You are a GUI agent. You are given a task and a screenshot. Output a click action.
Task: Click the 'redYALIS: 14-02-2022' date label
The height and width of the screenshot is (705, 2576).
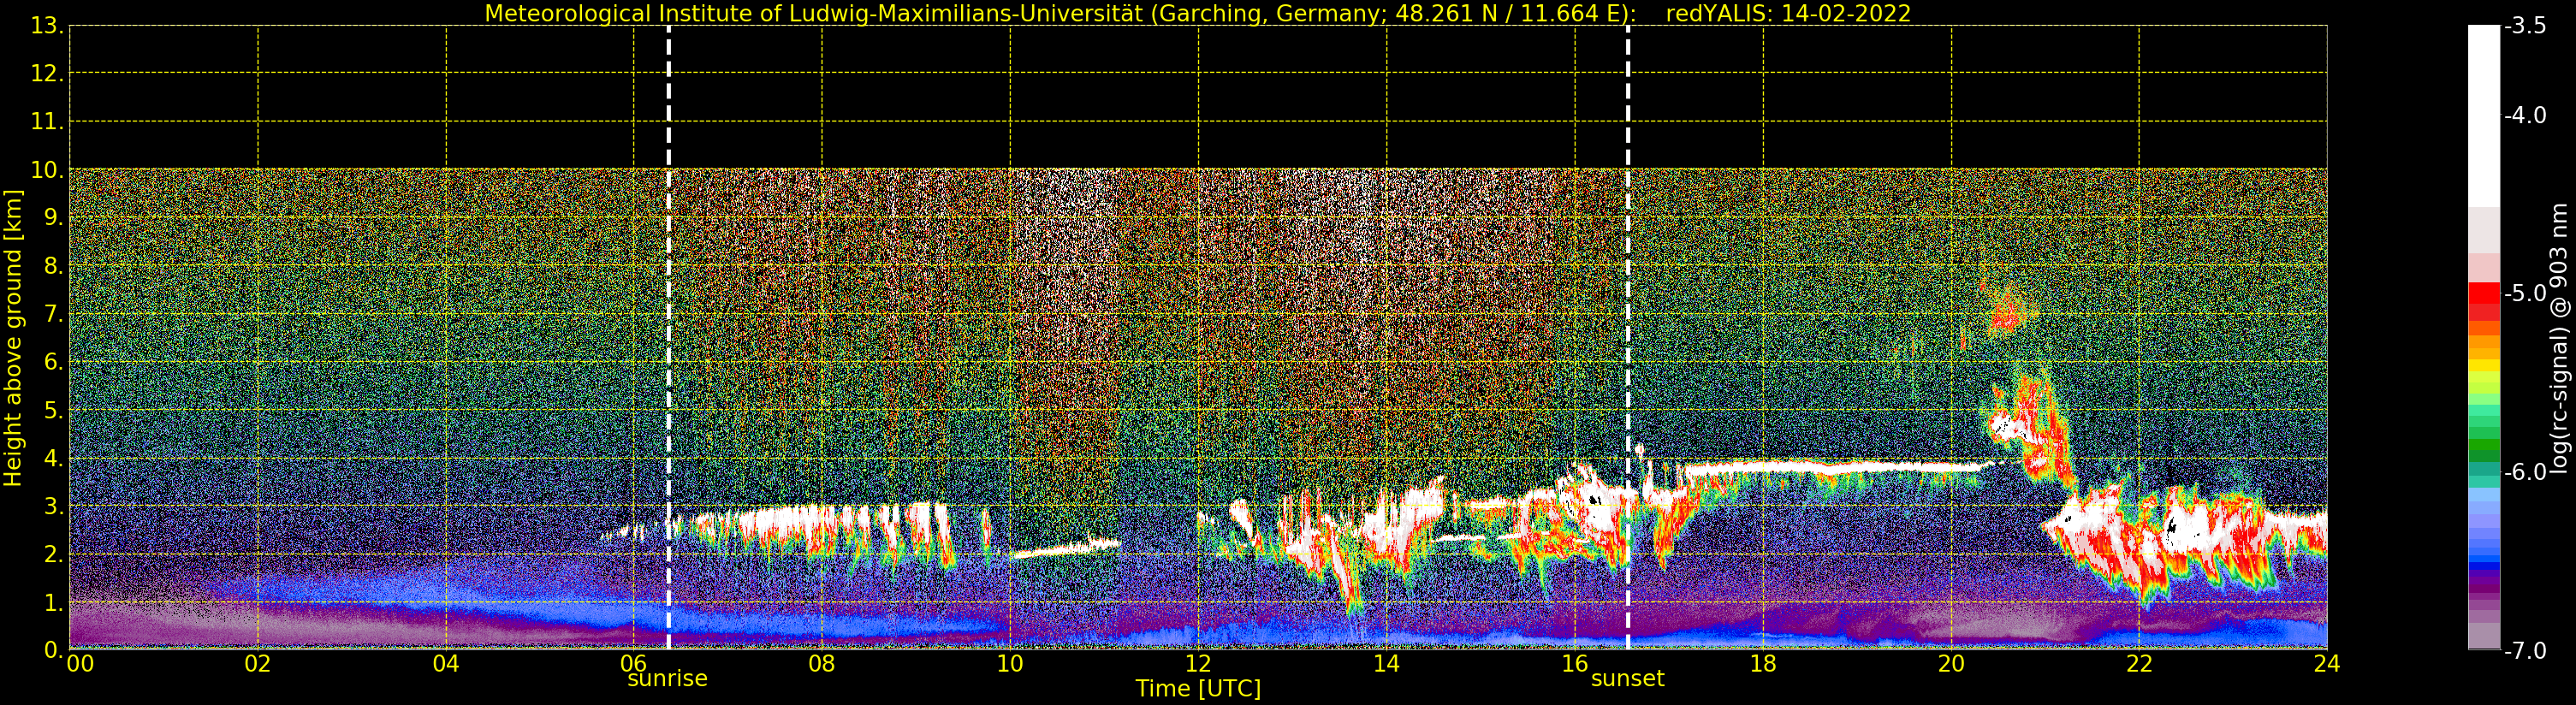tap(1788, 14)
